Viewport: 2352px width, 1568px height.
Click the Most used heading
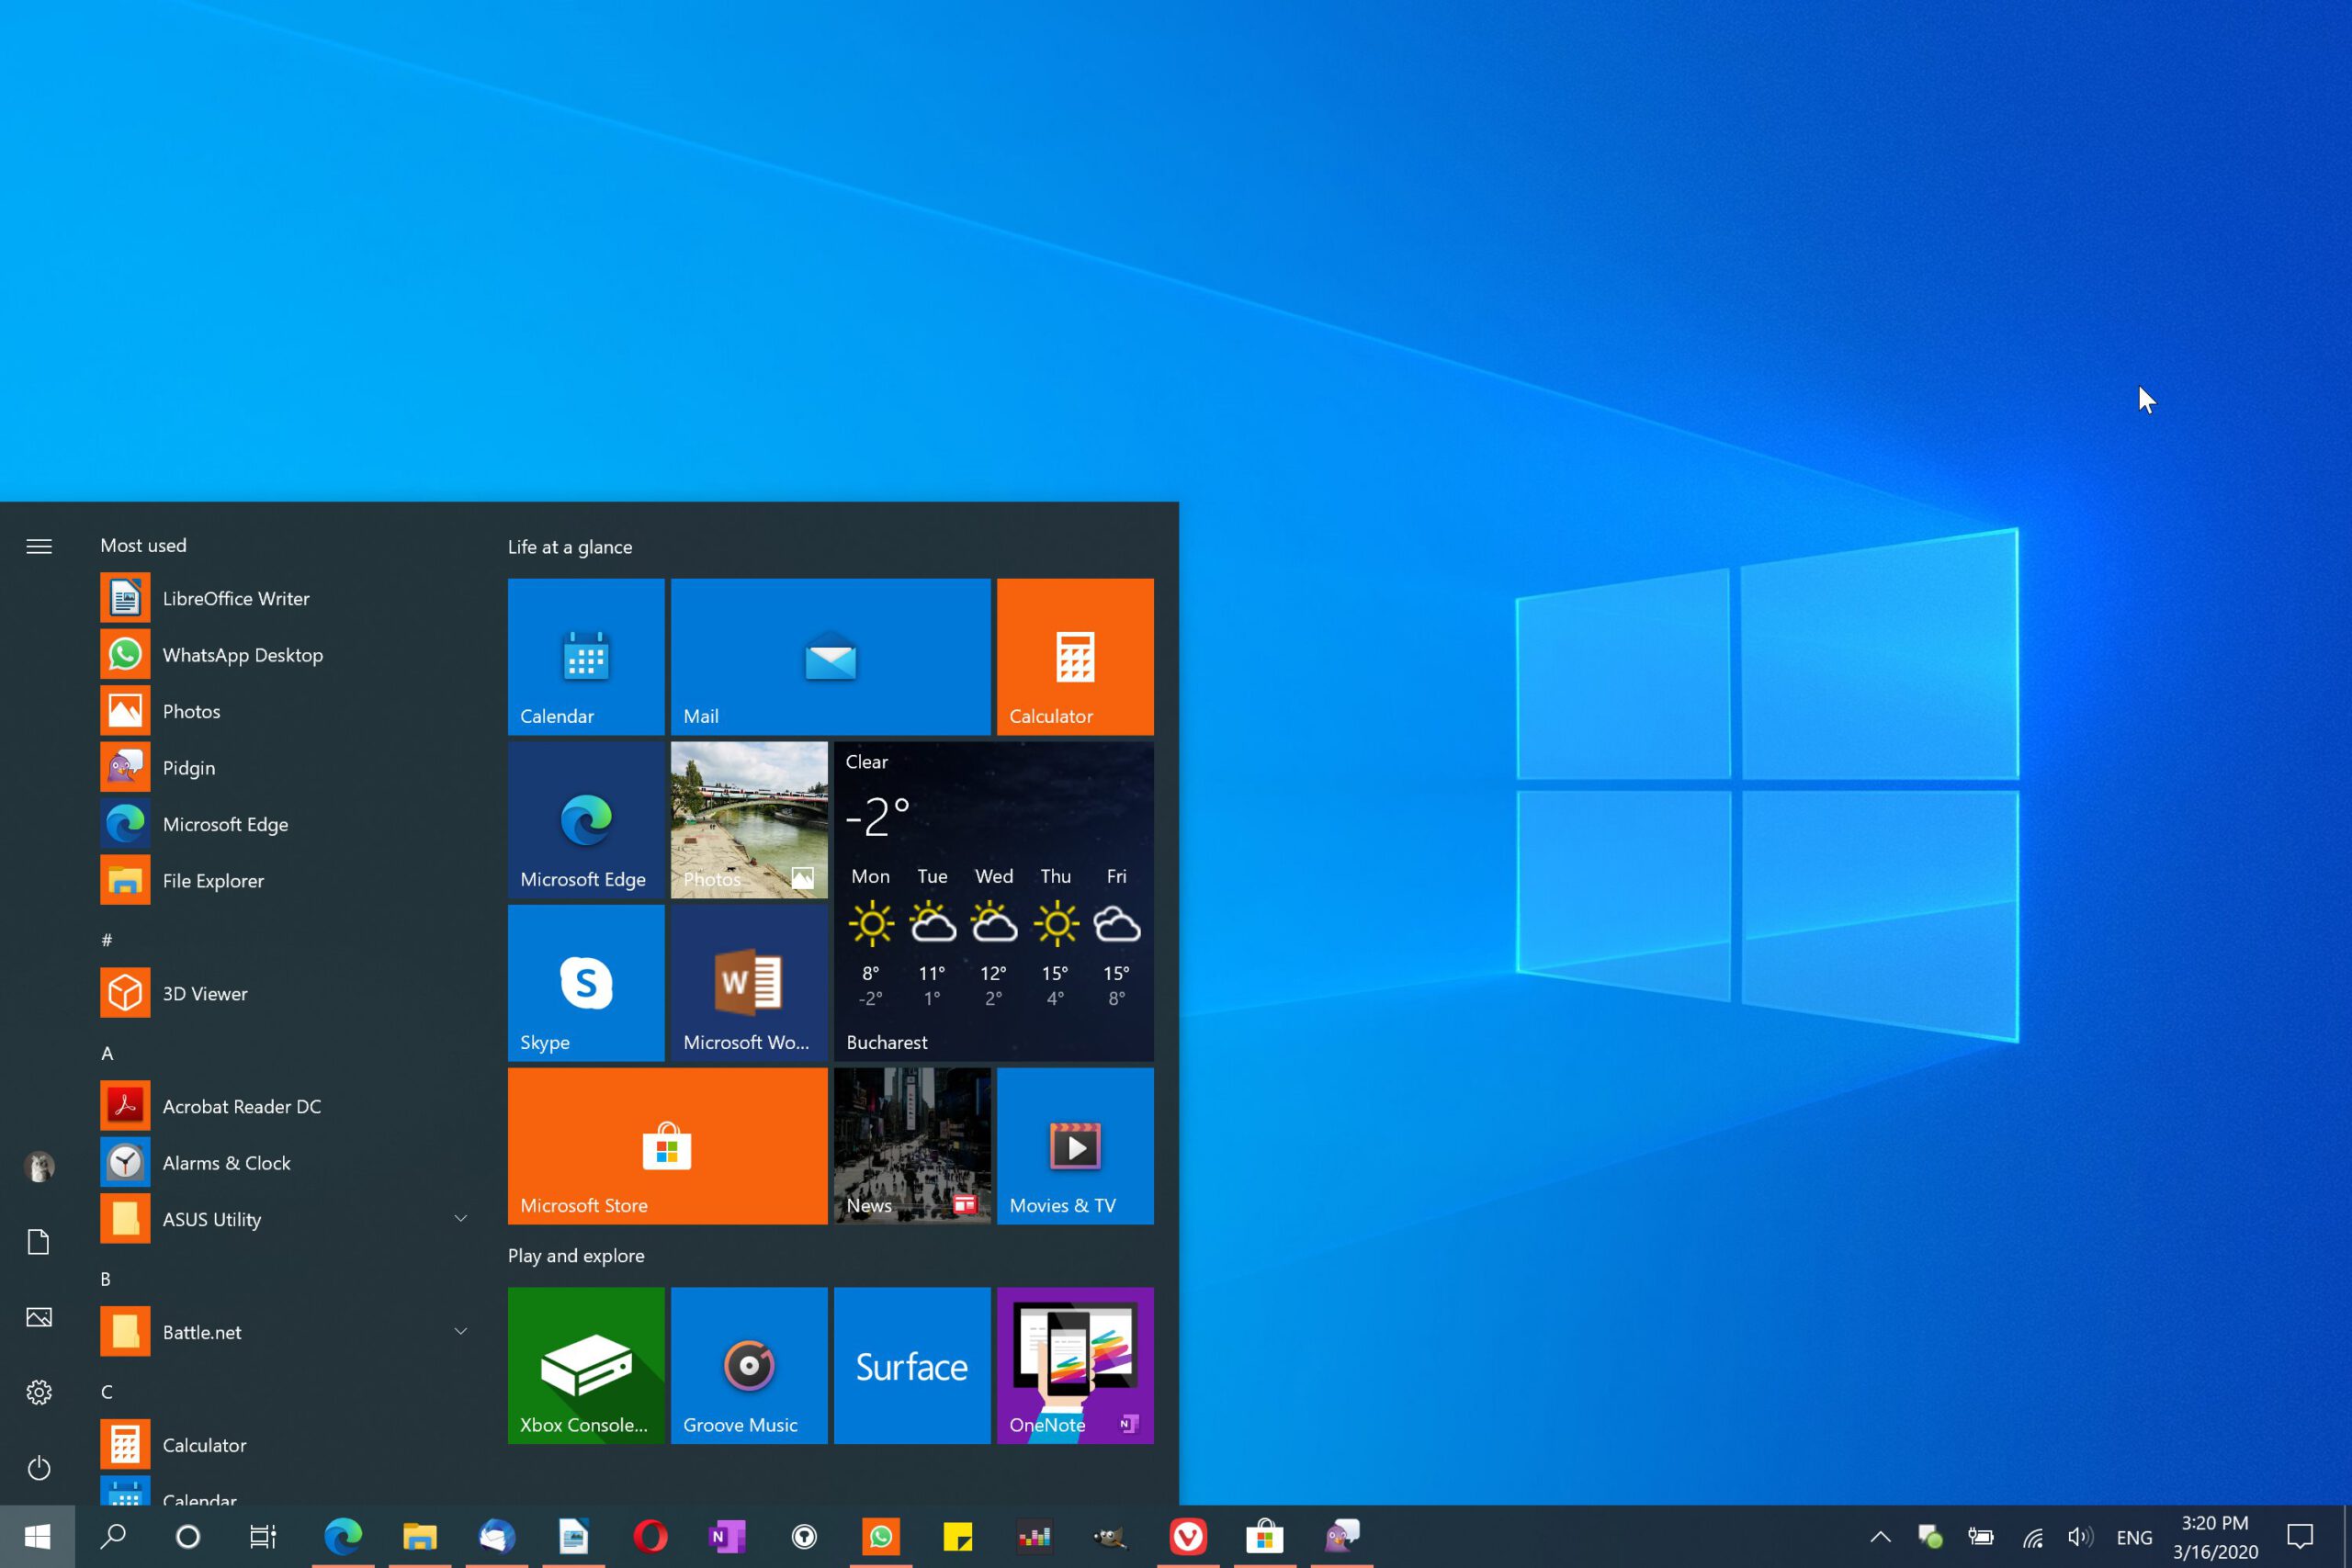pos(143,545)
